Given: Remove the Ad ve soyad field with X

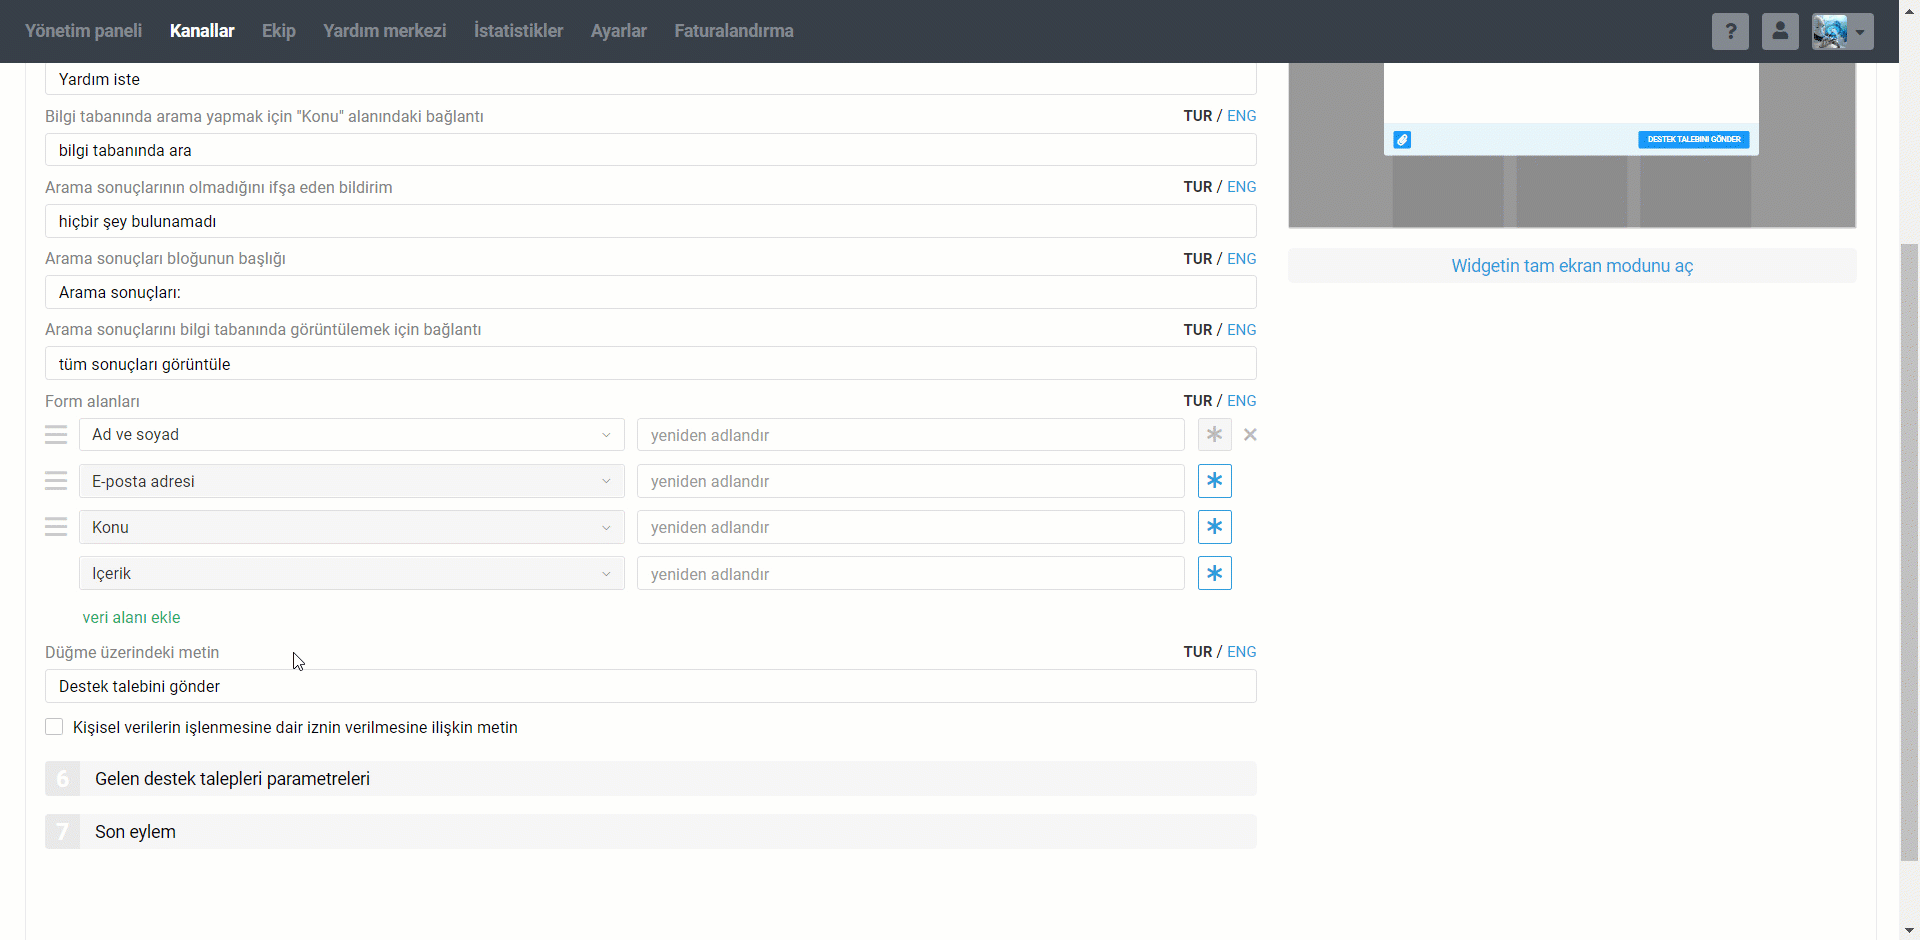Looking at the screenshot, I should (1250, 435).
